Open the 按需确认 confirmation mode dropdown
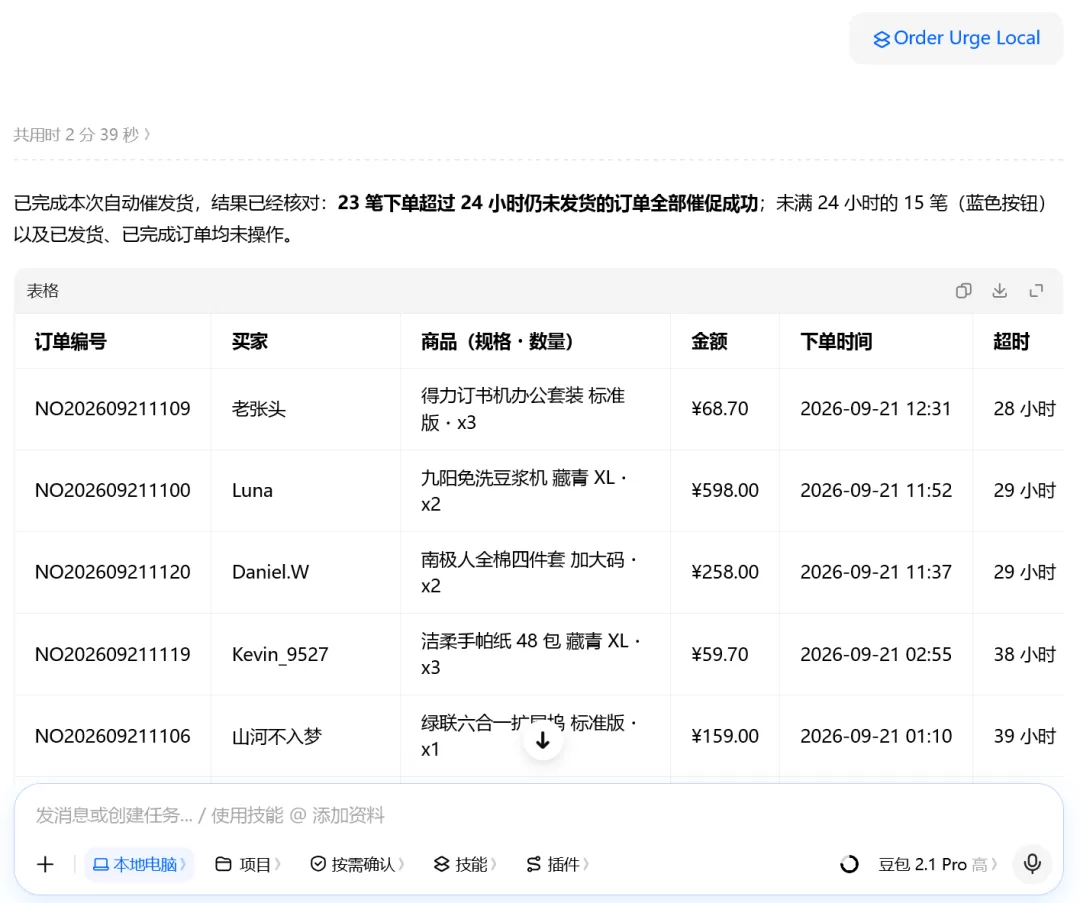 pos(357,864)
